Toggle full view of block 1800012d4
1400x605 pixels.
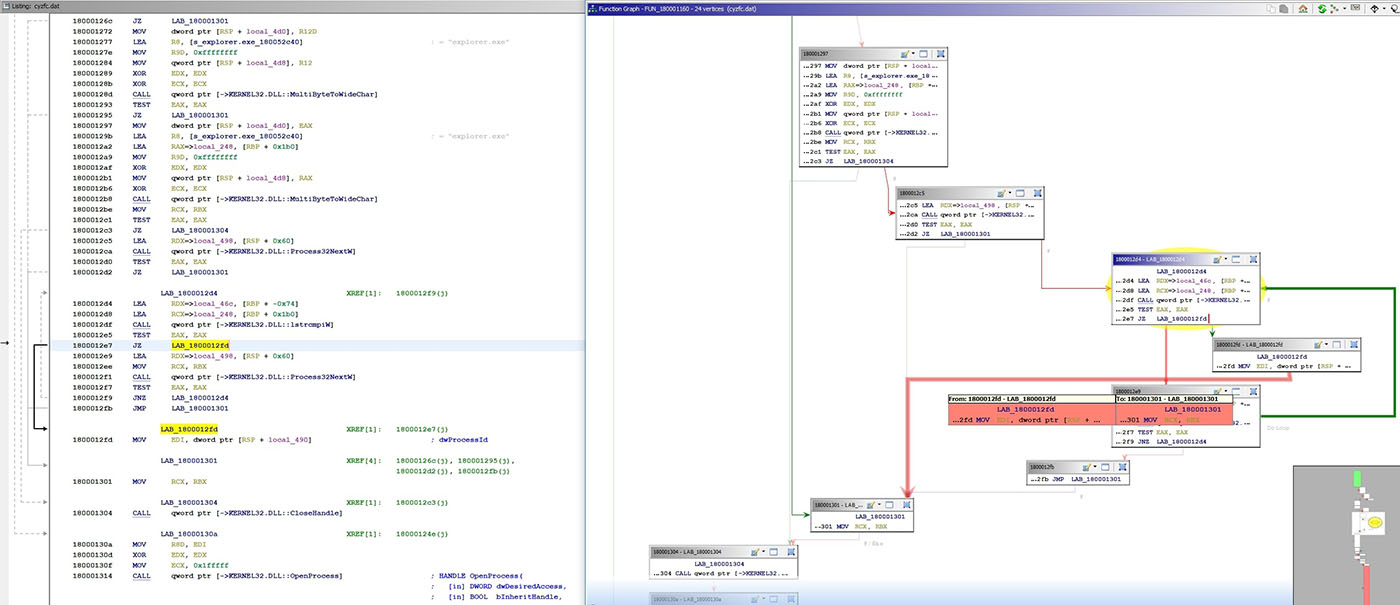[x=1235, y=258]
